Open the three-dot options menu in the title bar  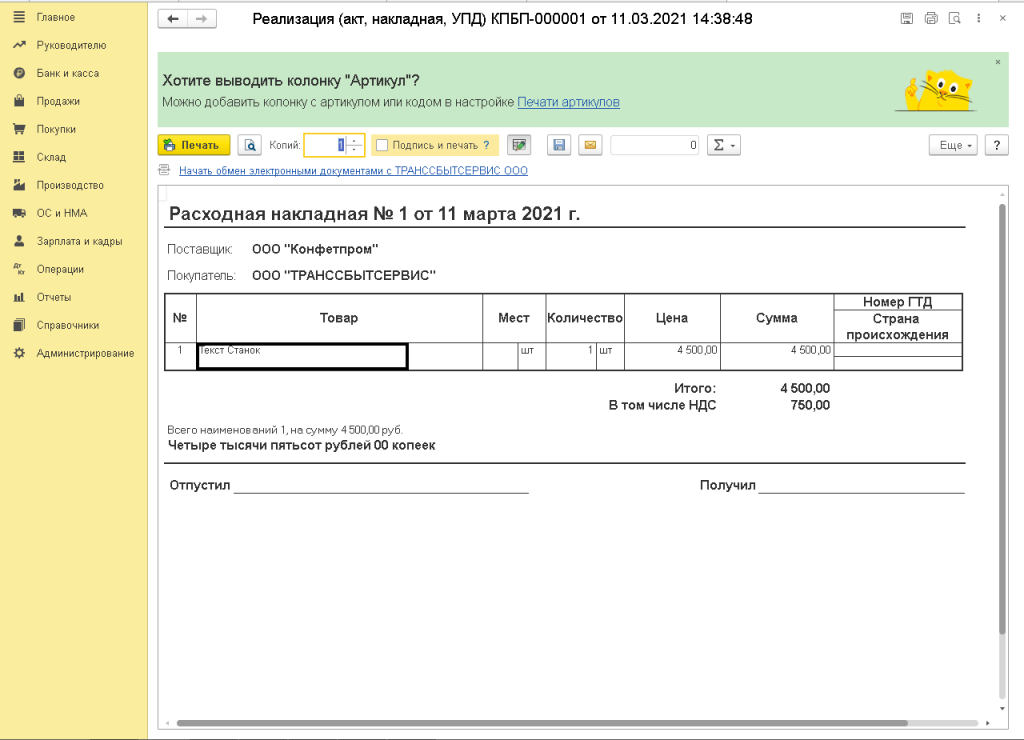978,19
